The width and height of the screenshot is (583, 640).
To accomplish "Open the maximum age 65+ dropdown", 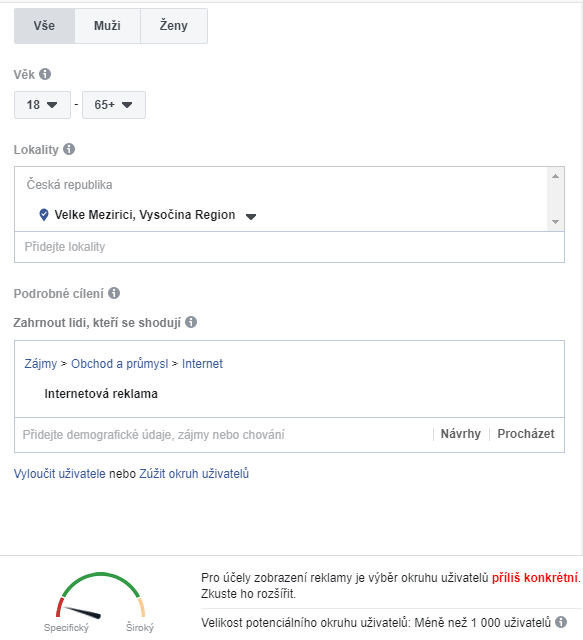I will tap(114, 105).
